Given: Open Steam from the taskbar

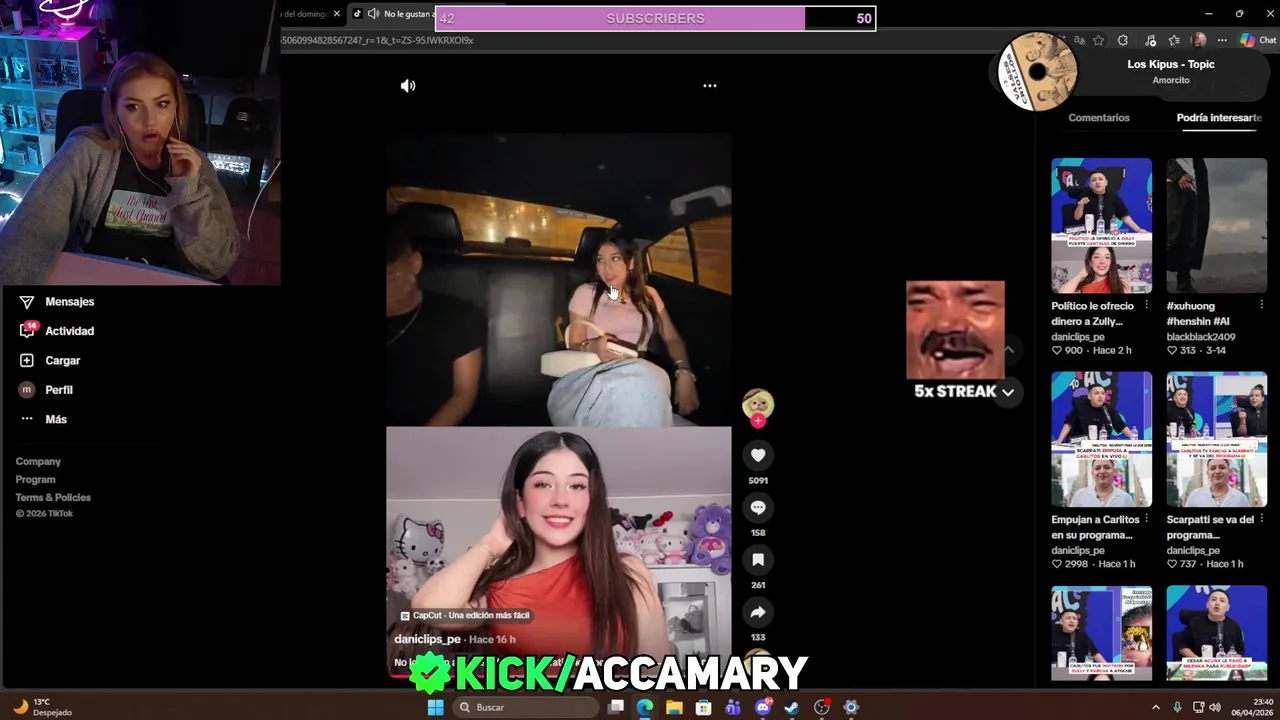Looking at the screenshot, I should pyautogui.click(x=792, y=707).
